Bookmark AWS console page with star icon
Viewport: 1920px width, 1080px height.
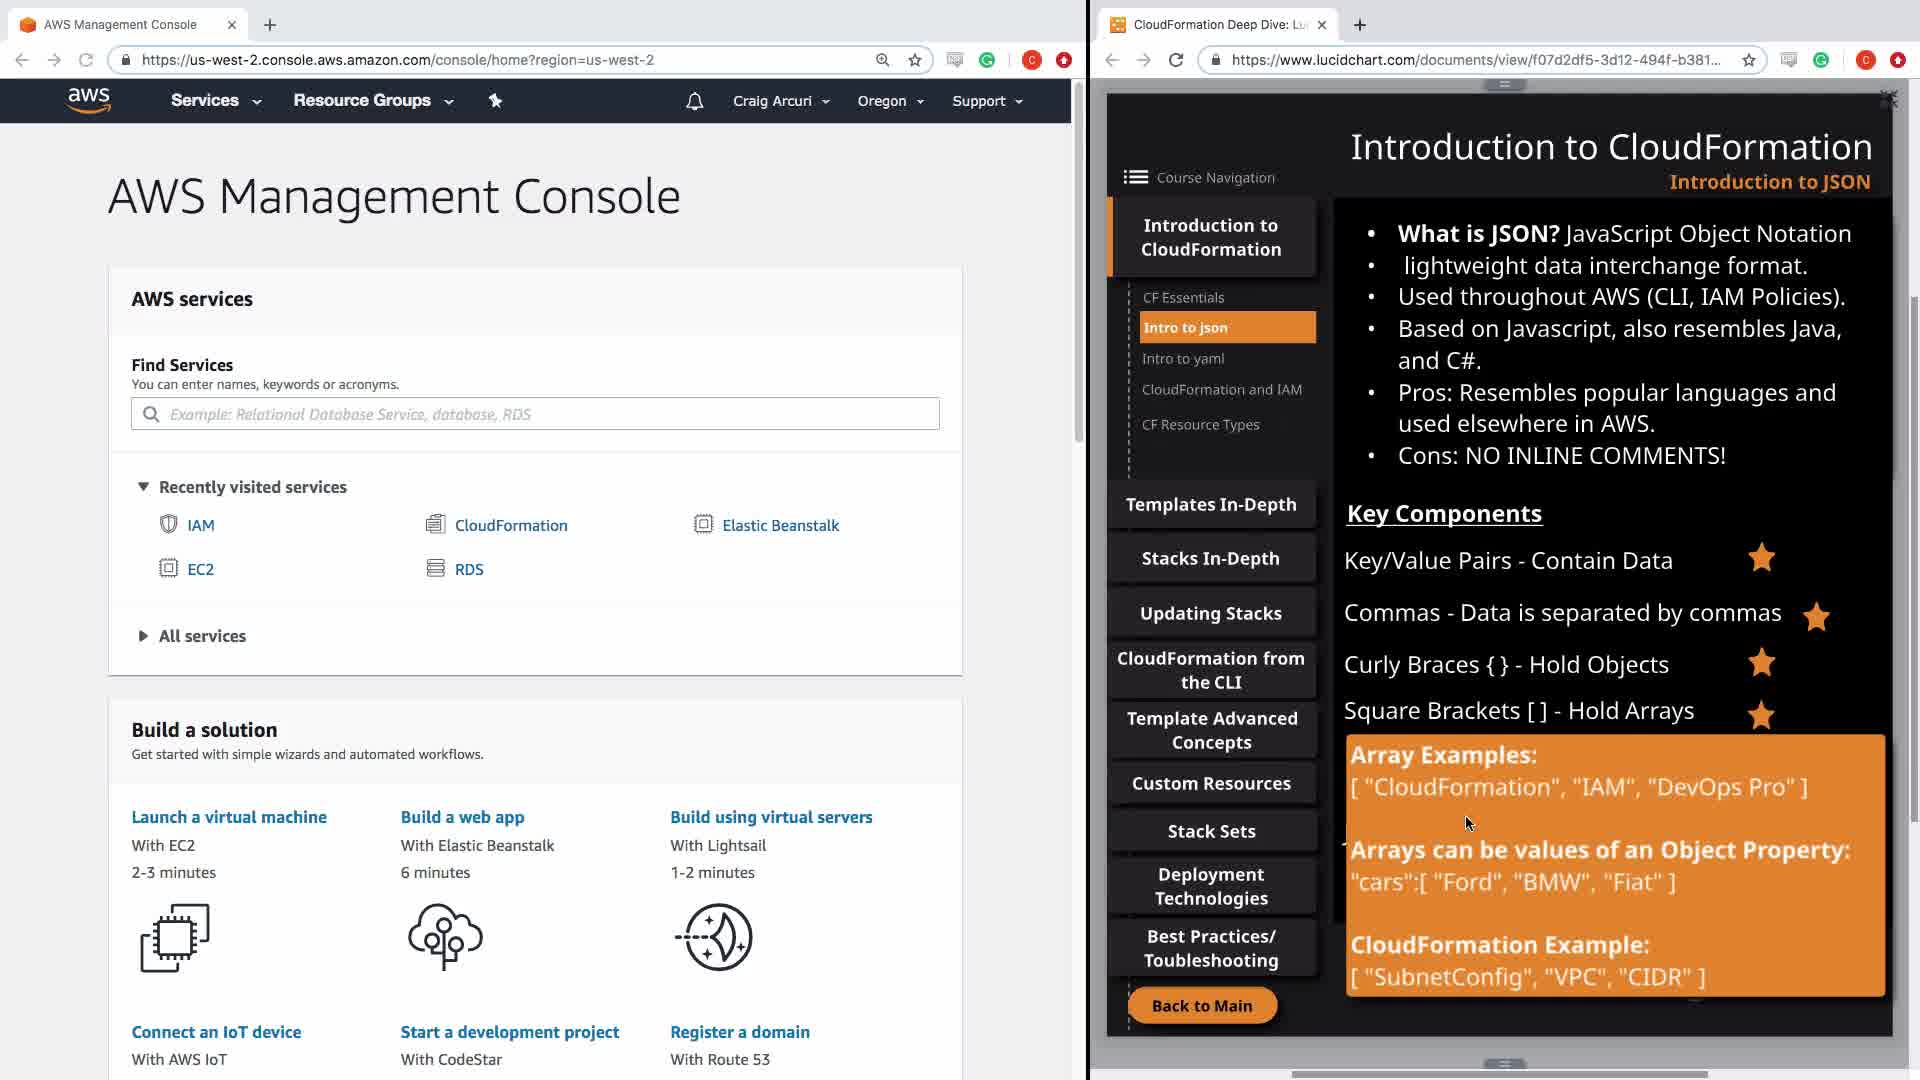914,60
